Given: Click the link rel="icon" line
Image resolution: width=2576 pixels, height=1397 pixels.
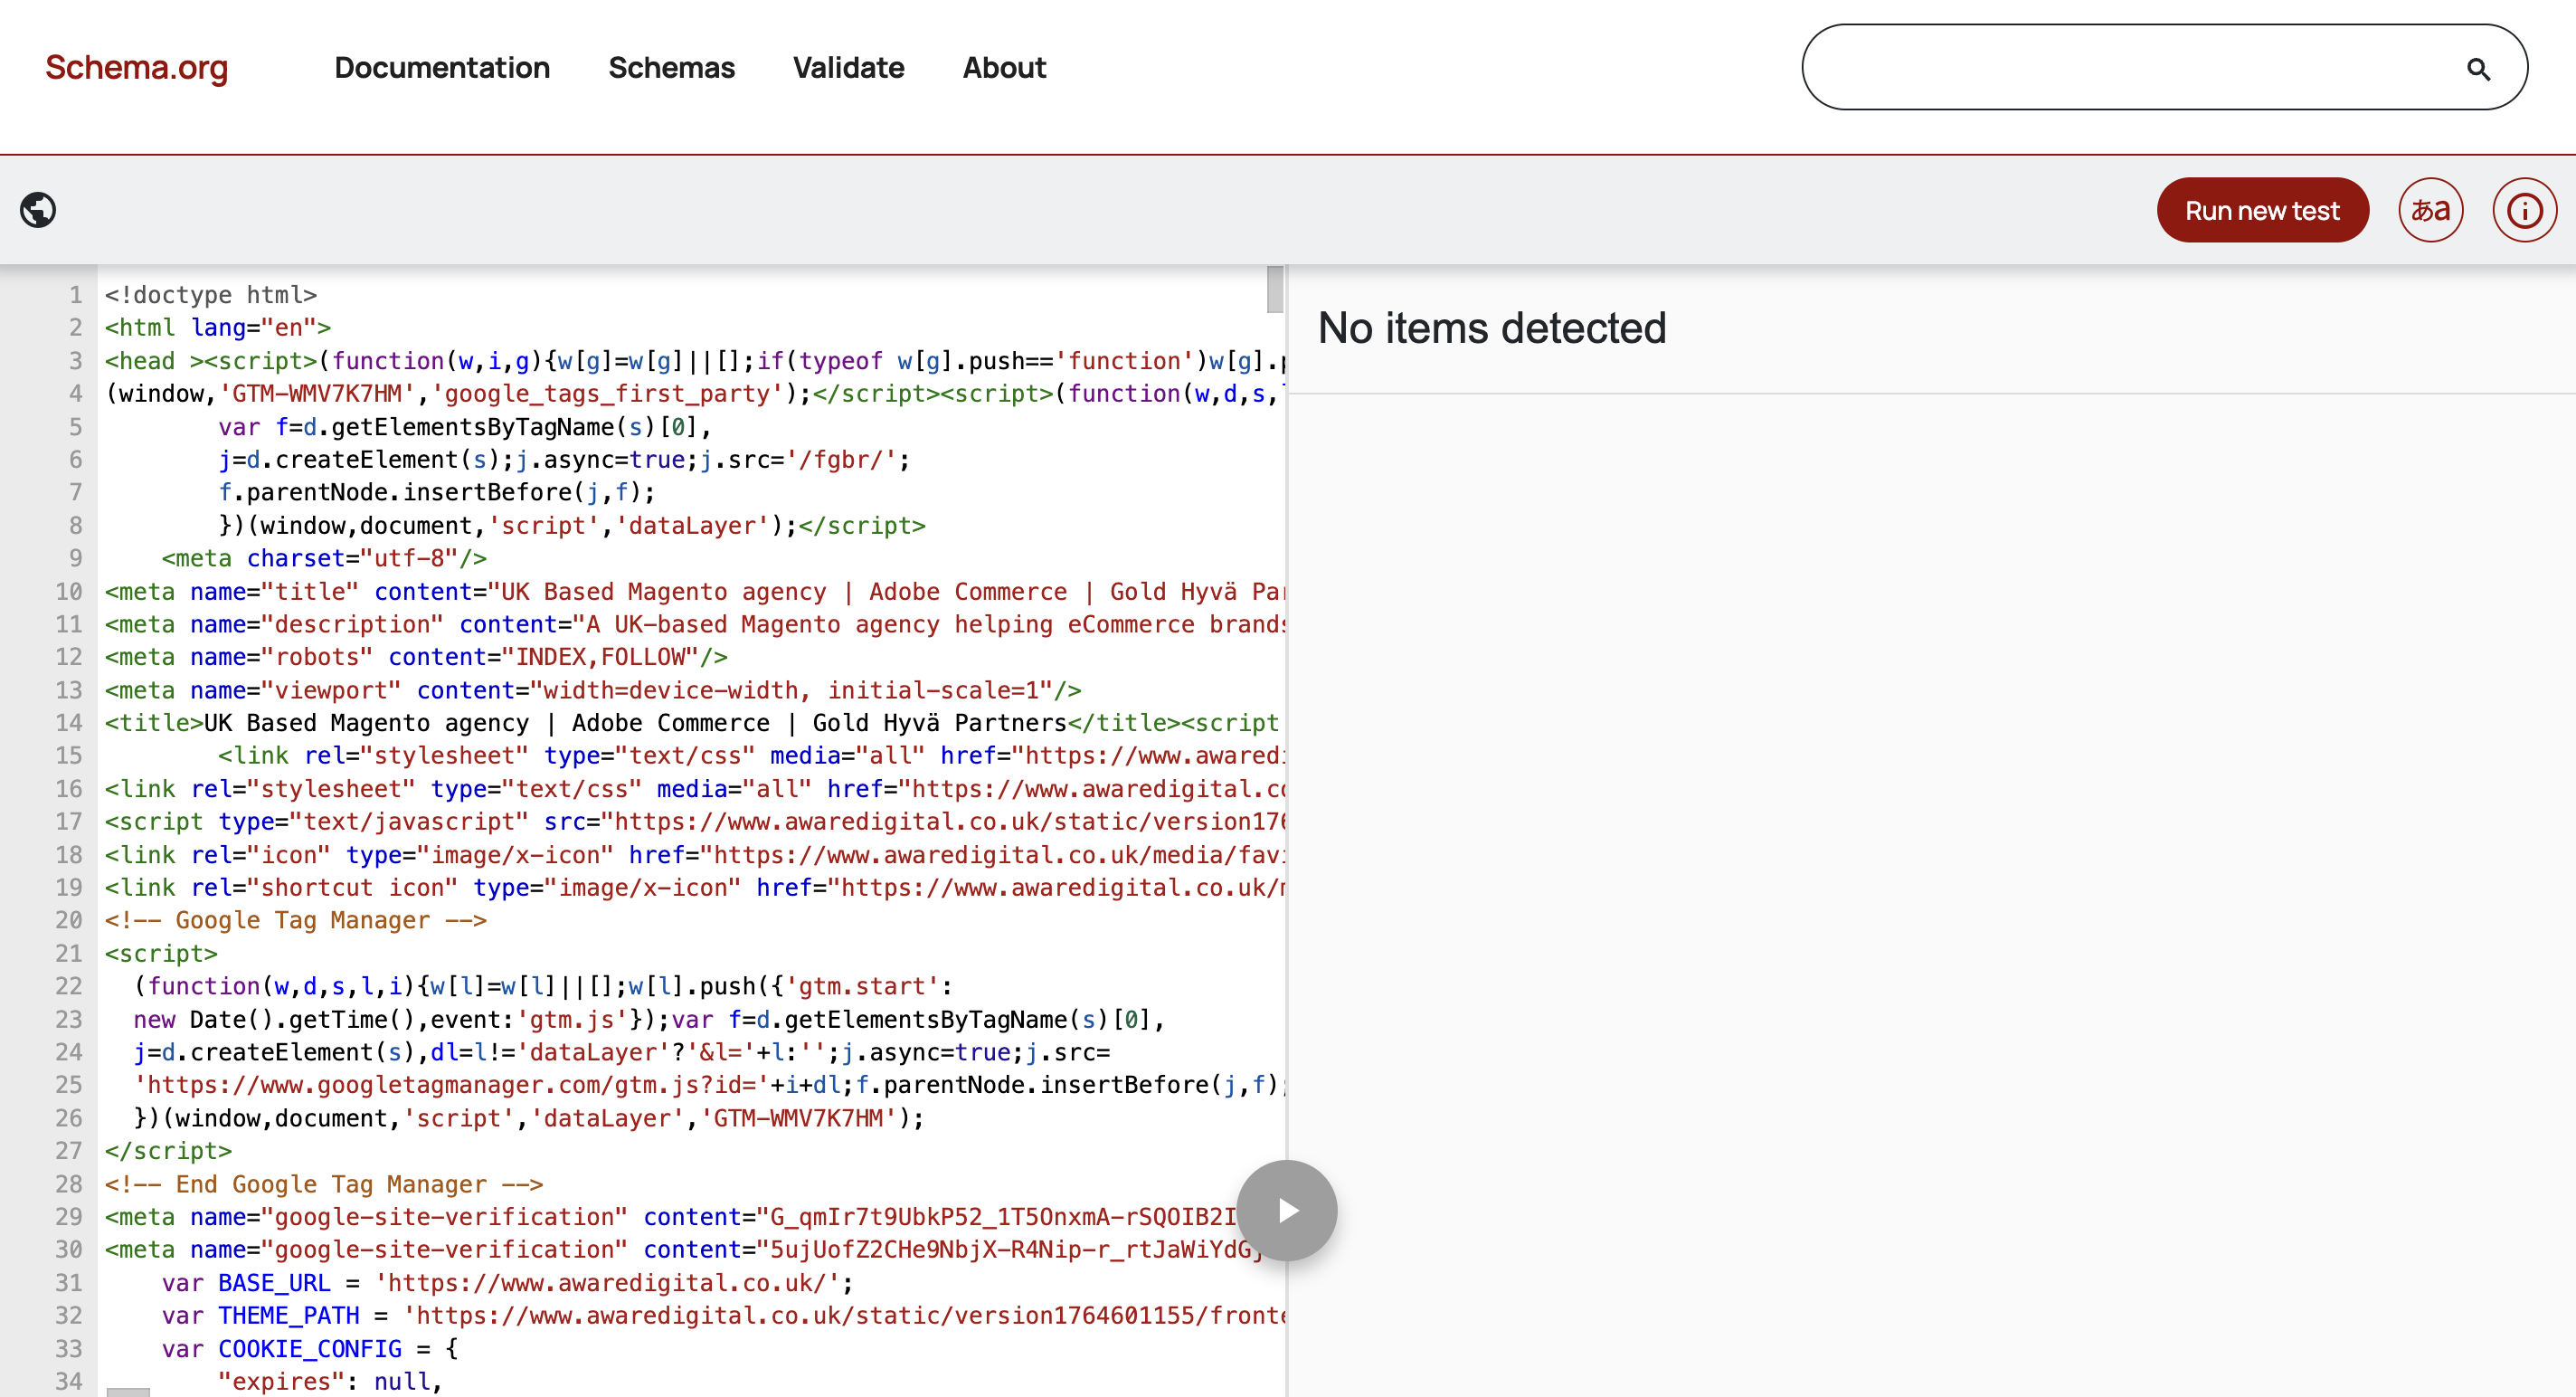Looking at the screenshot, I should pyautogui.click(x=694, y=855).
